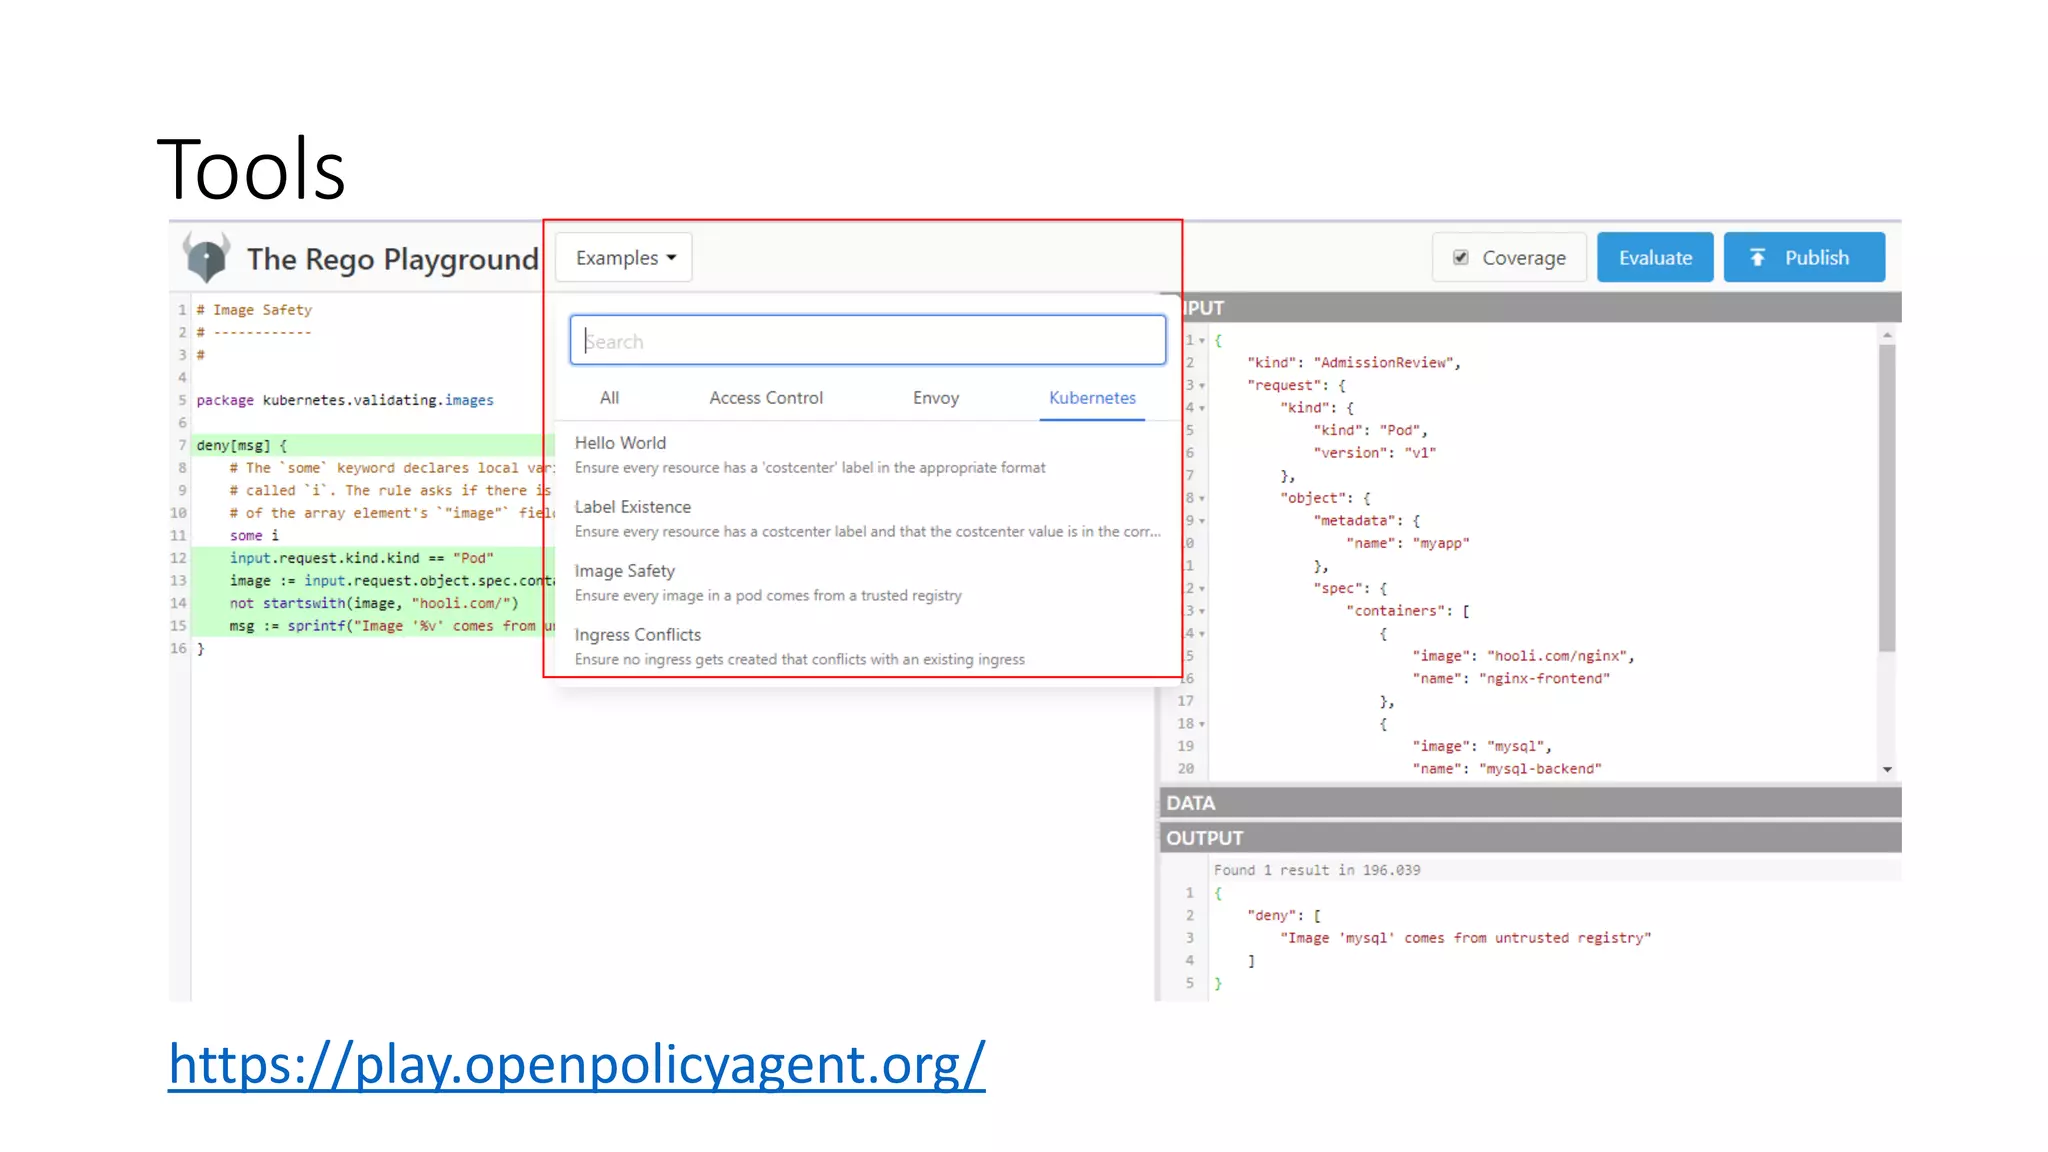Collapse the OUTPUT panel header
The image size is (2048, 1152).
click(x=1530, y=838)
